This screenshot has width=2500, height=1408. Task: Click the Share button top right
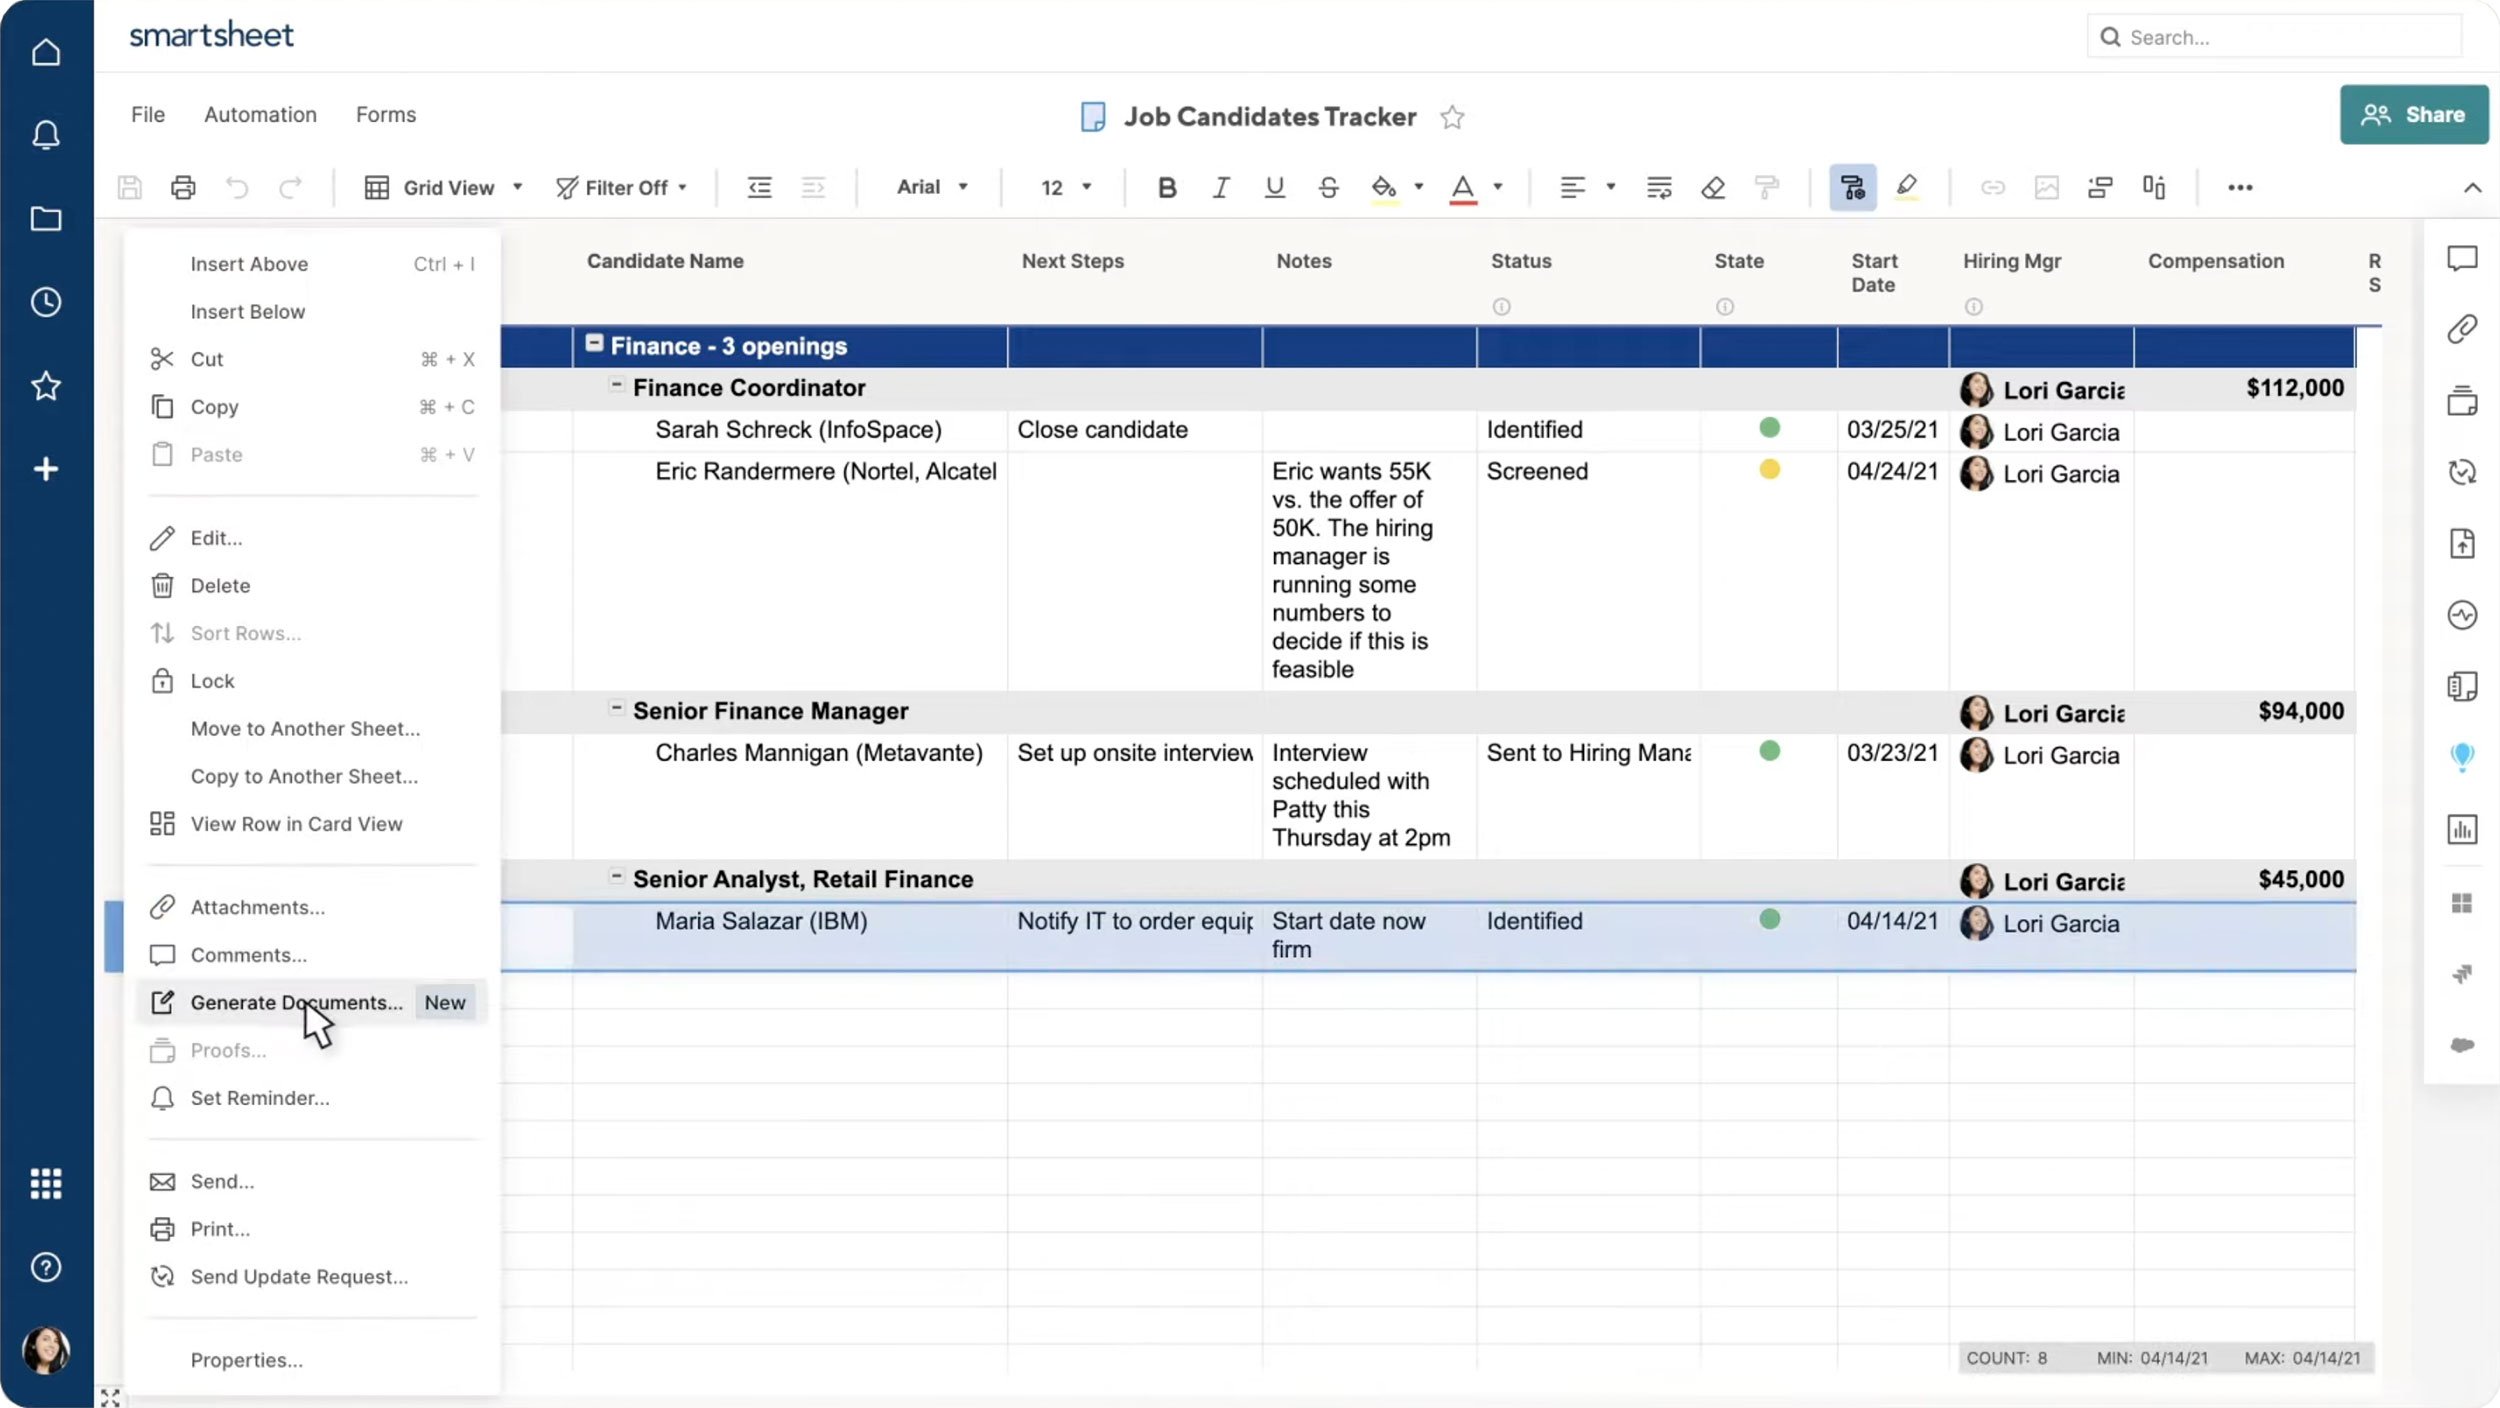point(2412,113)
